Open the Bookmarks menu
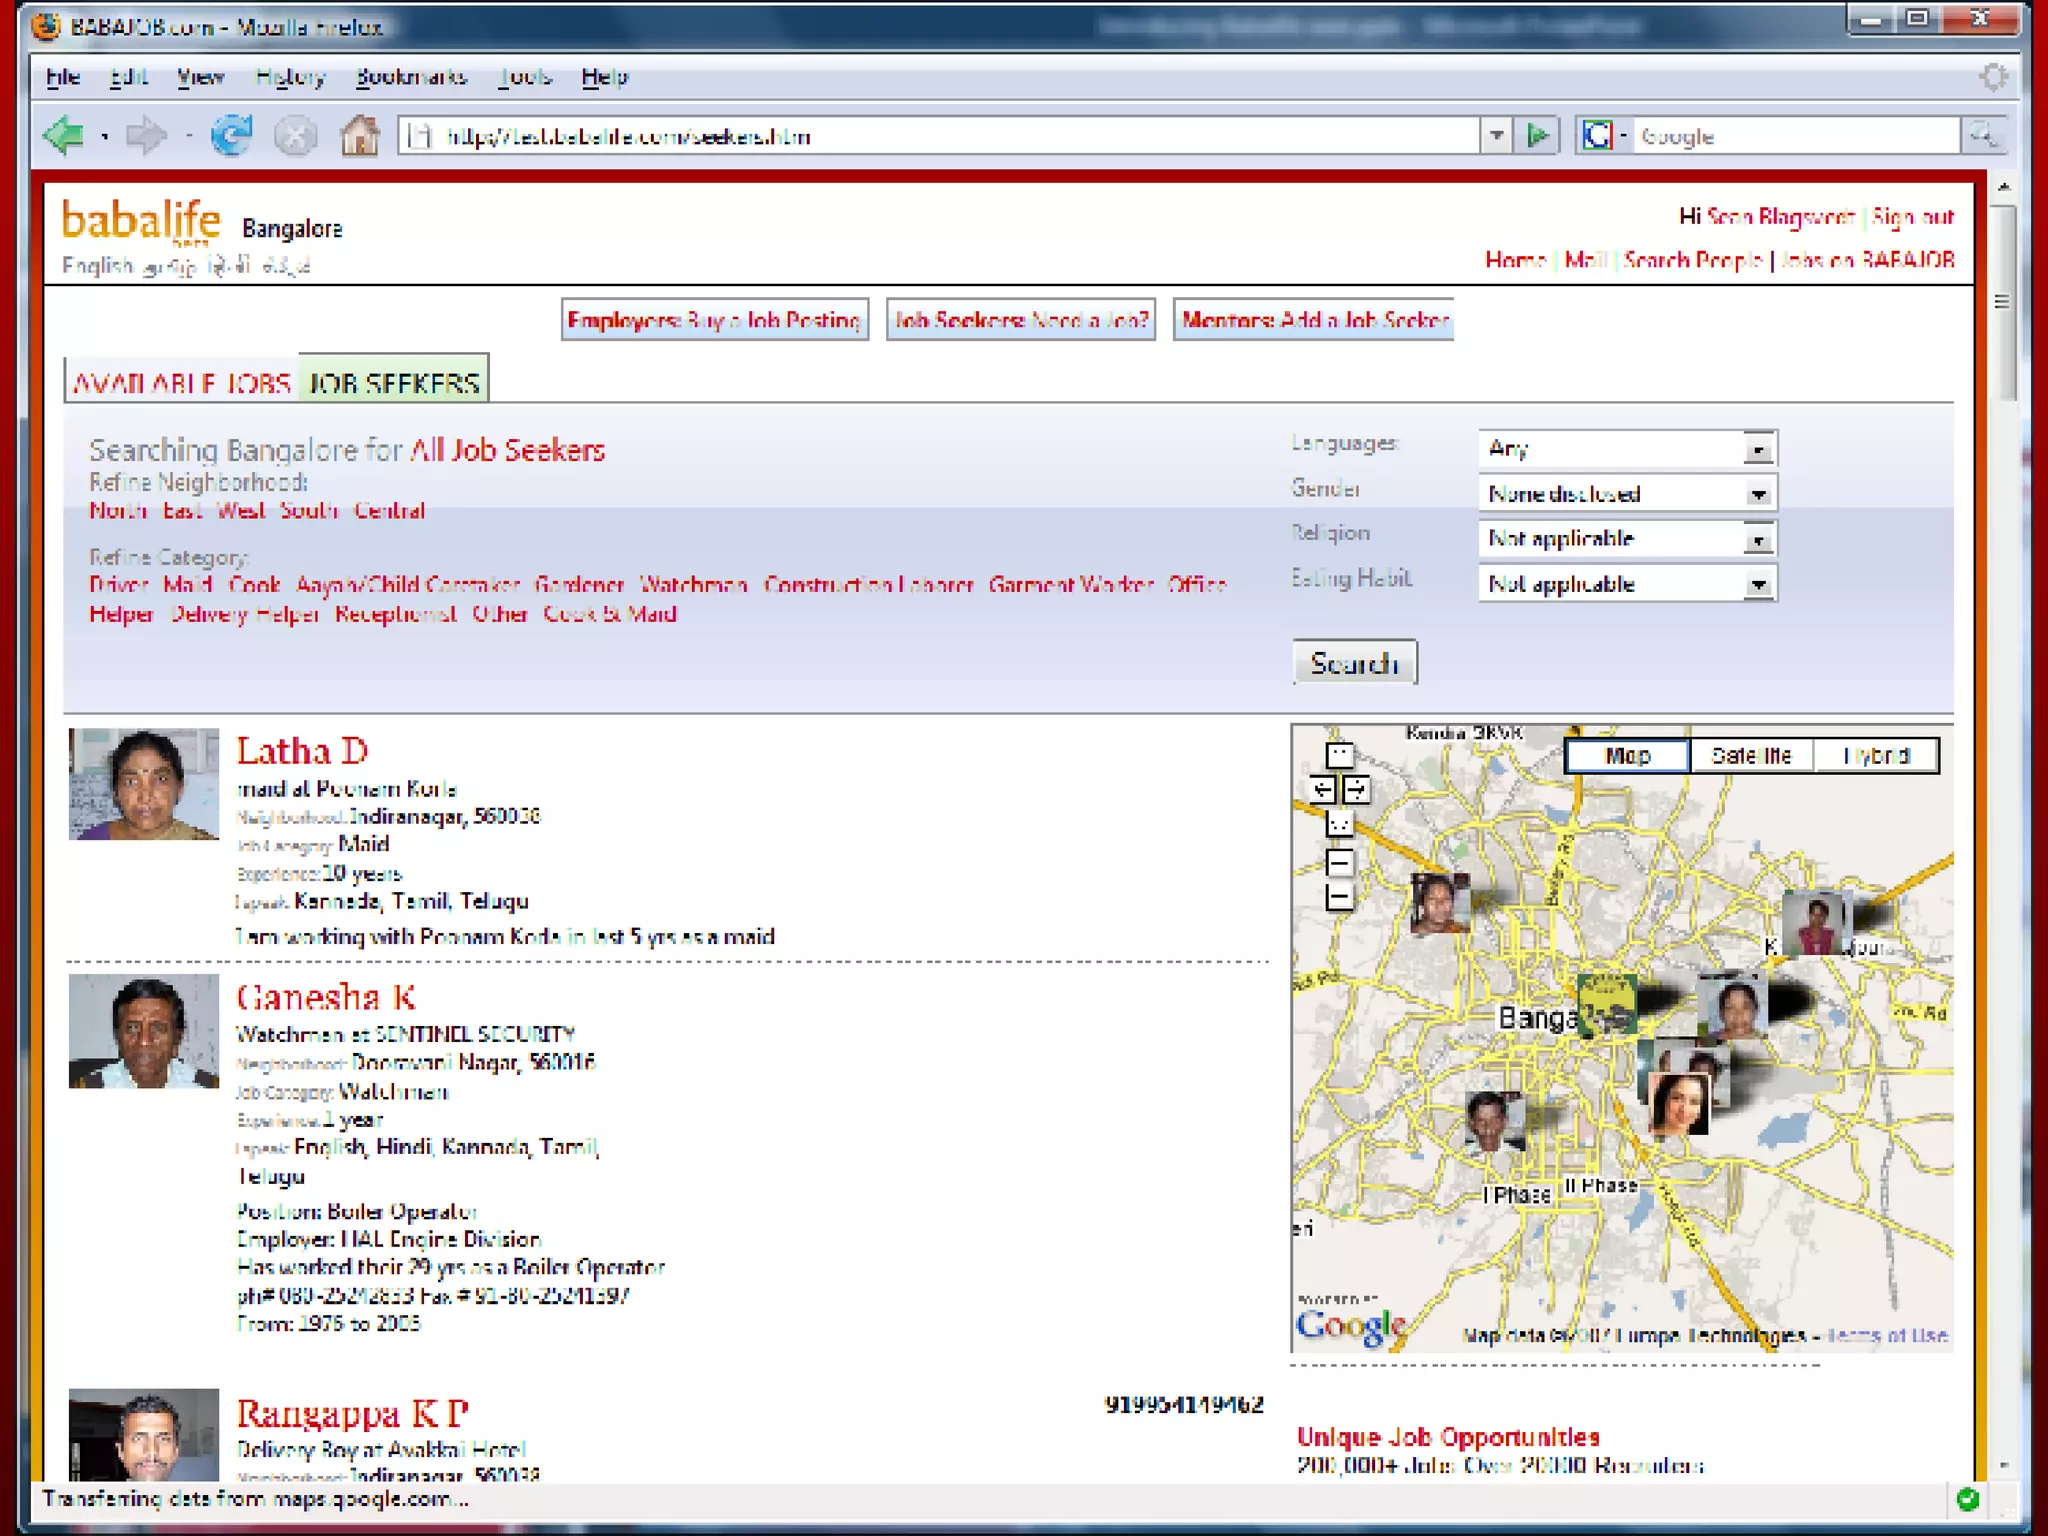Viewport: 2048px width, 1536px height. tap(411, 77)
